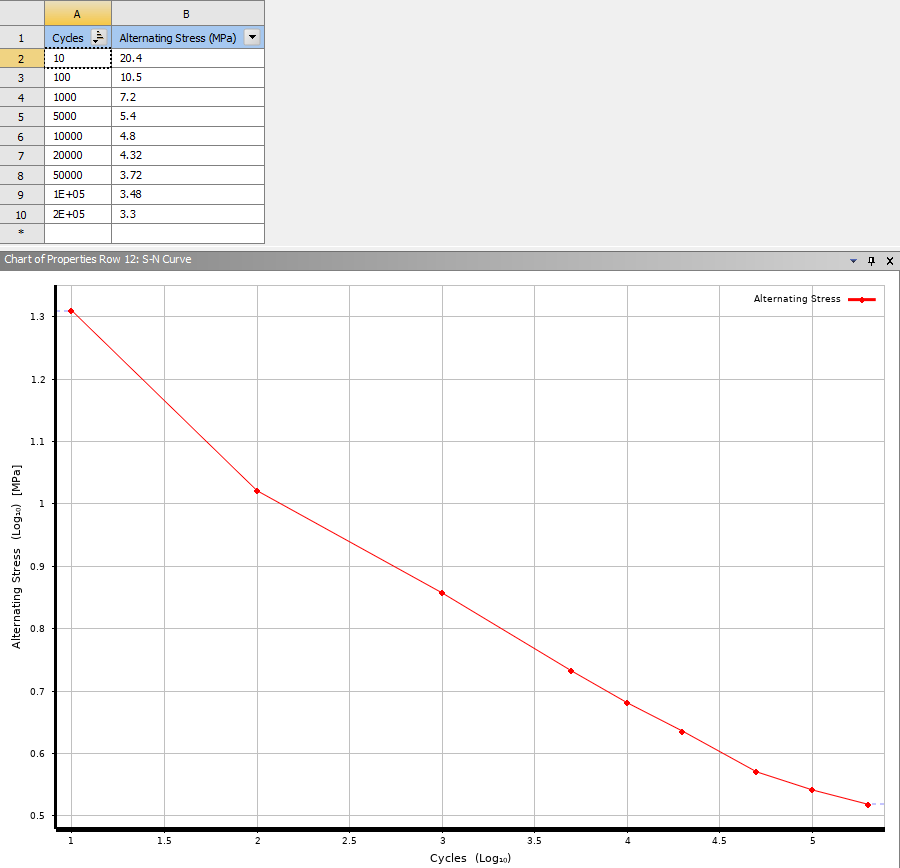
Task: Click the Alternating Stress legend marker
Action: [x=862, y=300]
